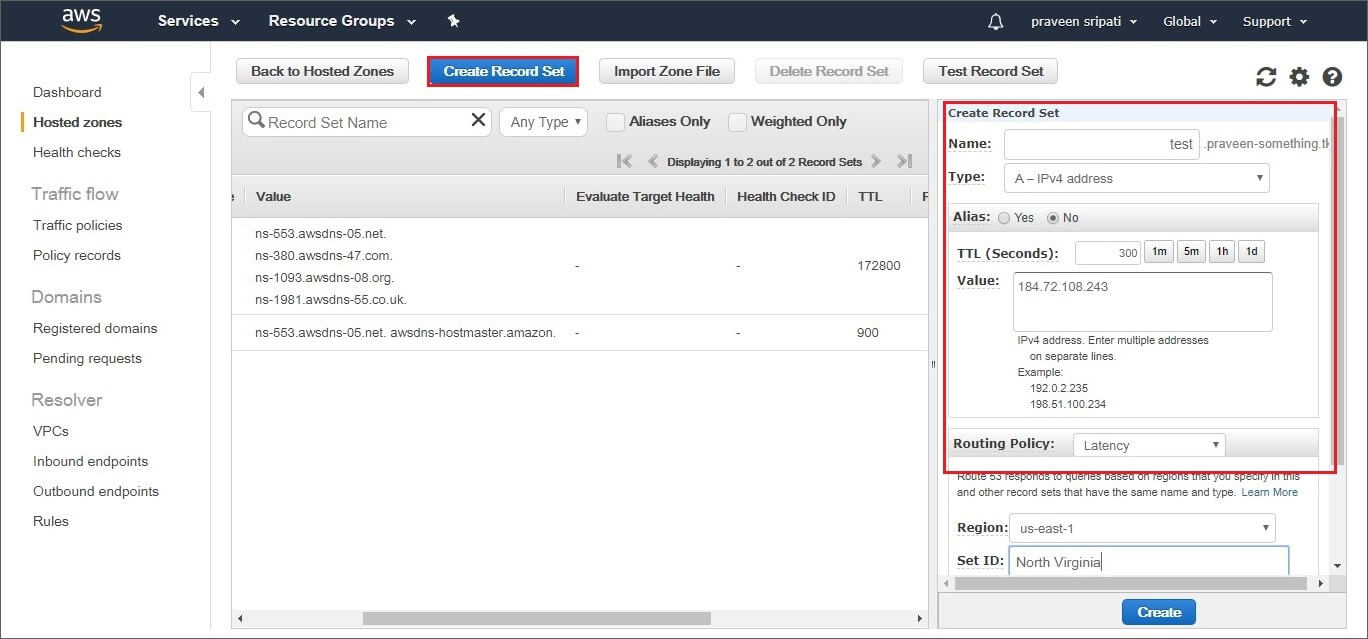1368x639 pixels.
Task: Open Registered domains in sidebar
Action: [x=95, y=328]
